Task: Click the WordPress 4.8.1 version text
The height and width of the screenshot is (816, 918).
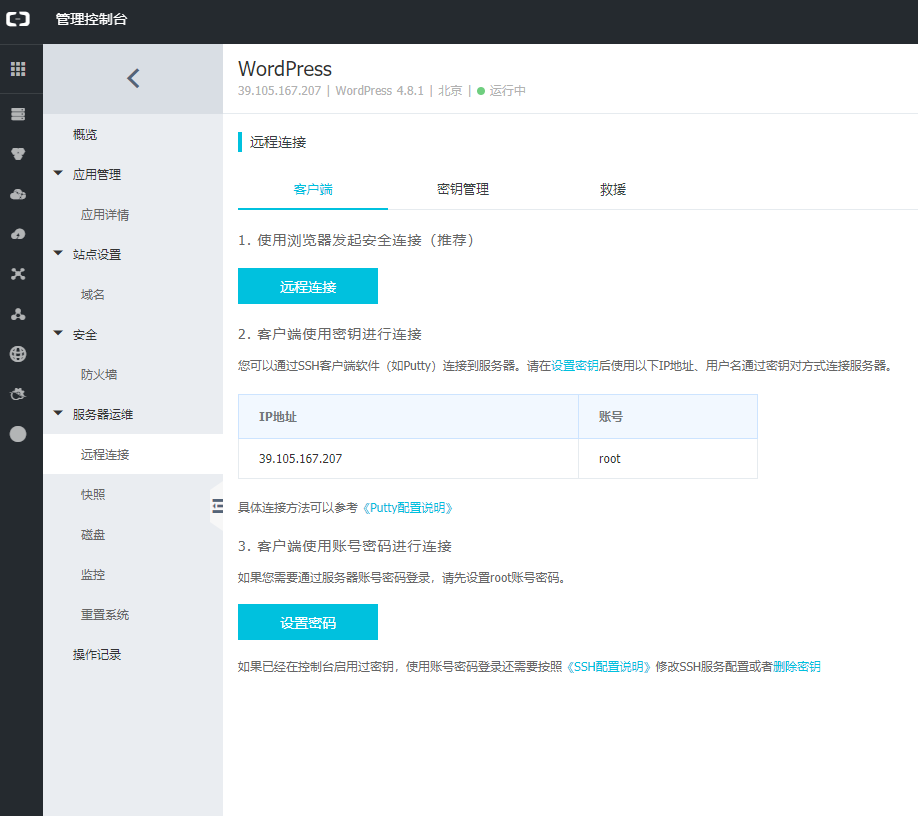Action: click(x=379, y=91)
